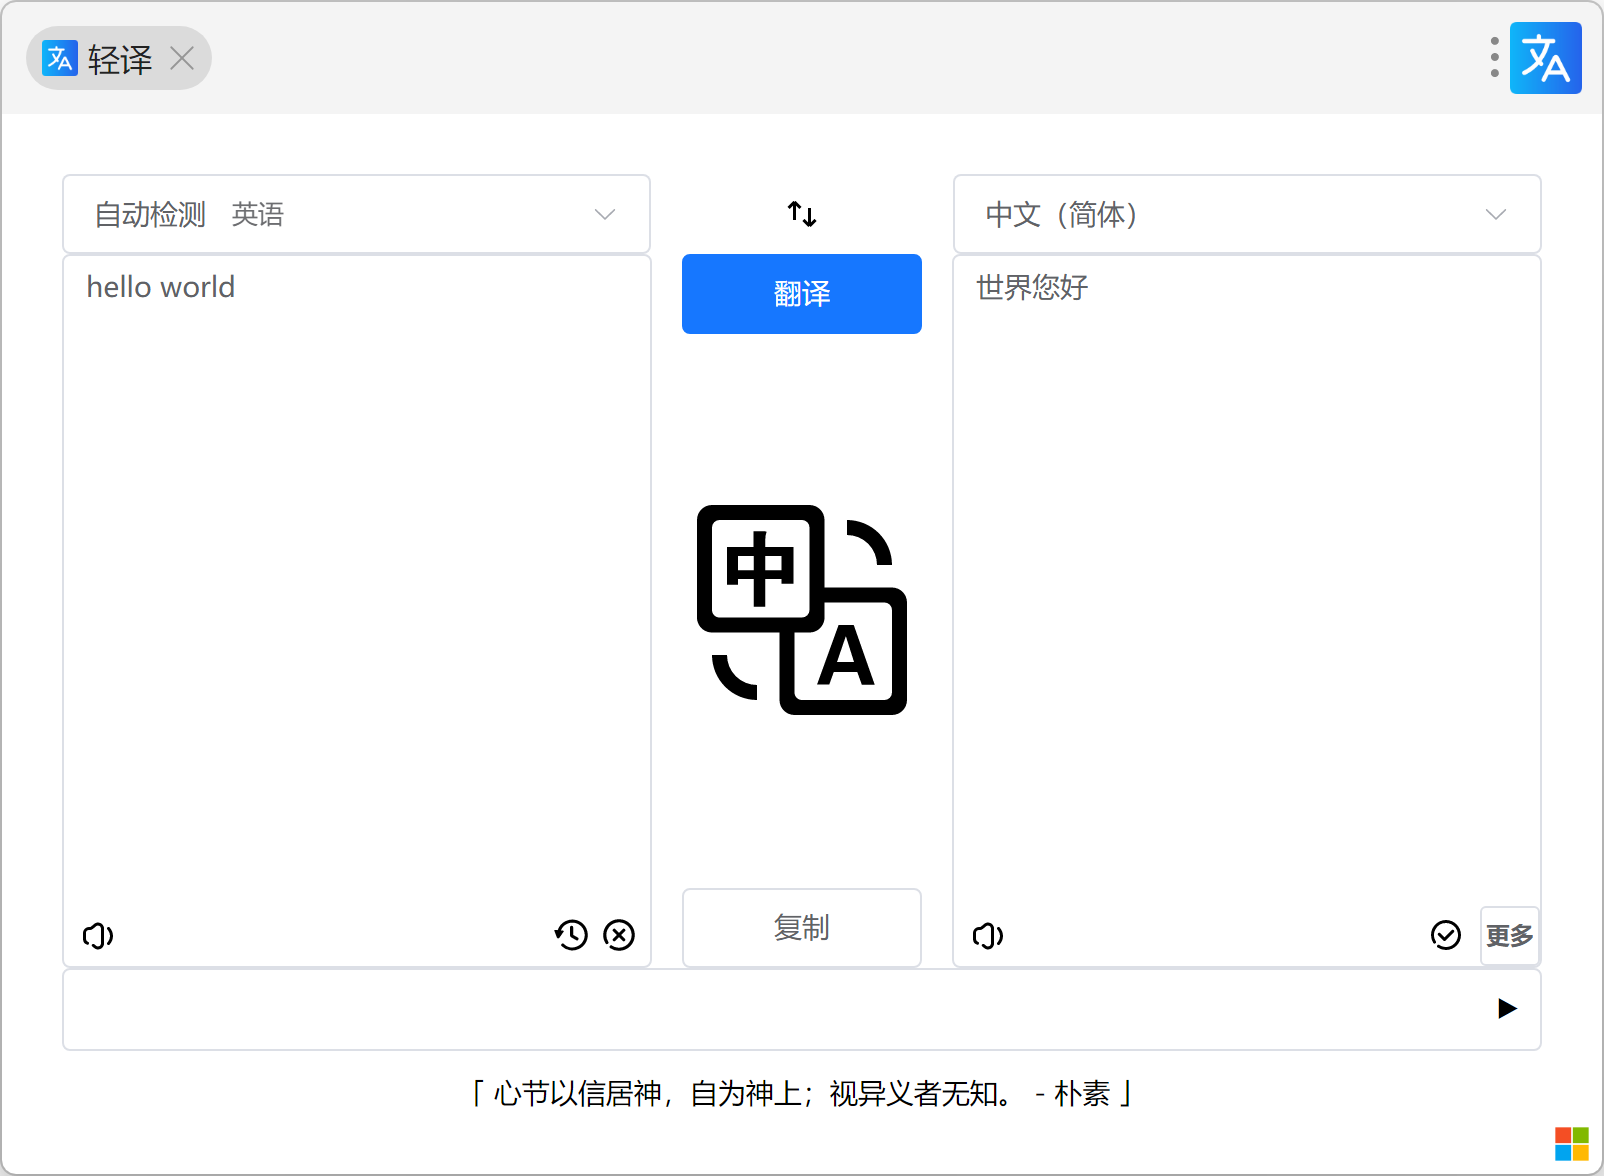Click the blue 翻译 button
Image resolution: width=1604 pixels, height=1176 pixels.
tap(802, 294)
